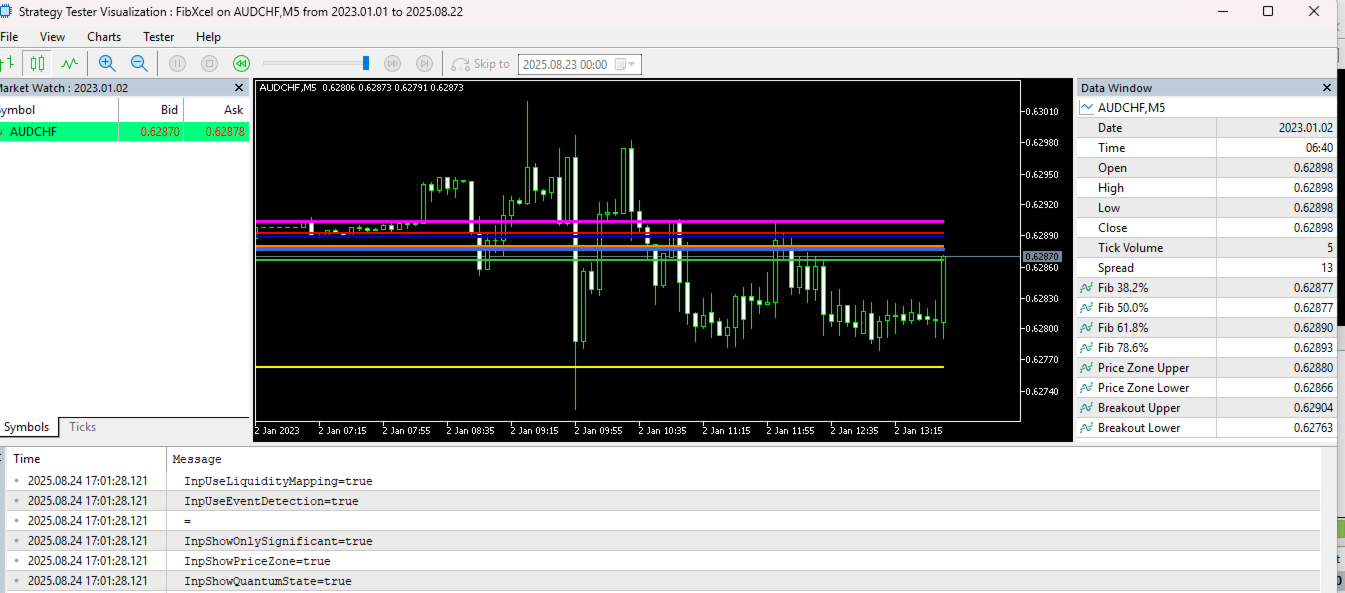Click the High row in Data Window

tap(1207, 188)
